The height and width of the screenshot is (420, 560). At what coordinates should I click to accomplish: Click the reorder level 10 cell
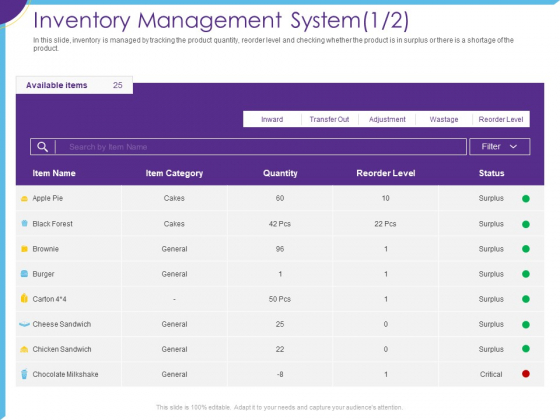[x=386, y=198]
